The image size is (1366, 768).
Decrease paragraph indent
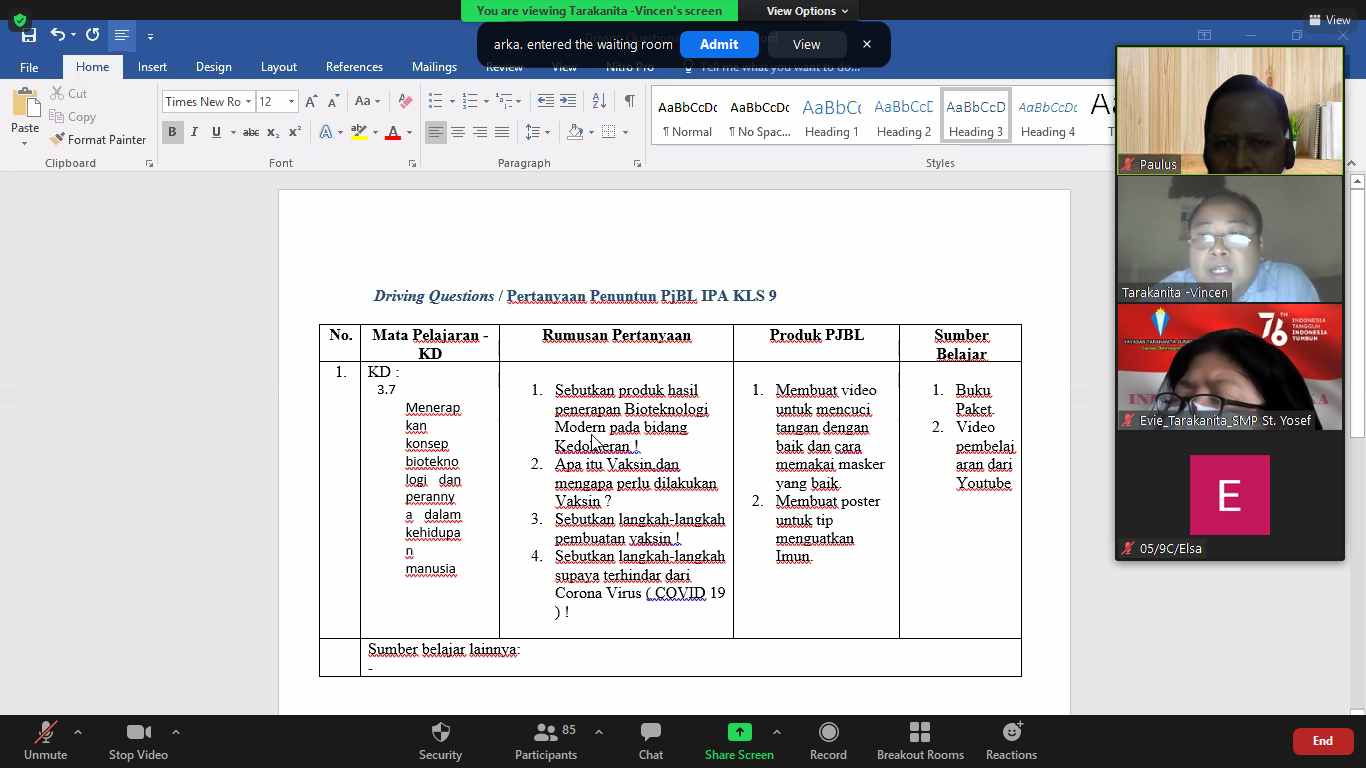click(x=546, y=101)
